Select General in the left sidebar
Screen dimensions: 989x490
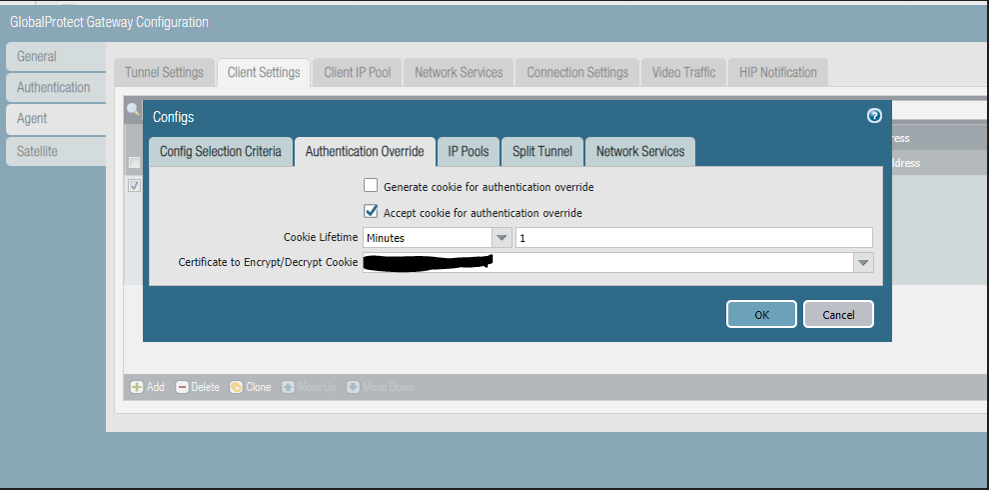[56, 57]
